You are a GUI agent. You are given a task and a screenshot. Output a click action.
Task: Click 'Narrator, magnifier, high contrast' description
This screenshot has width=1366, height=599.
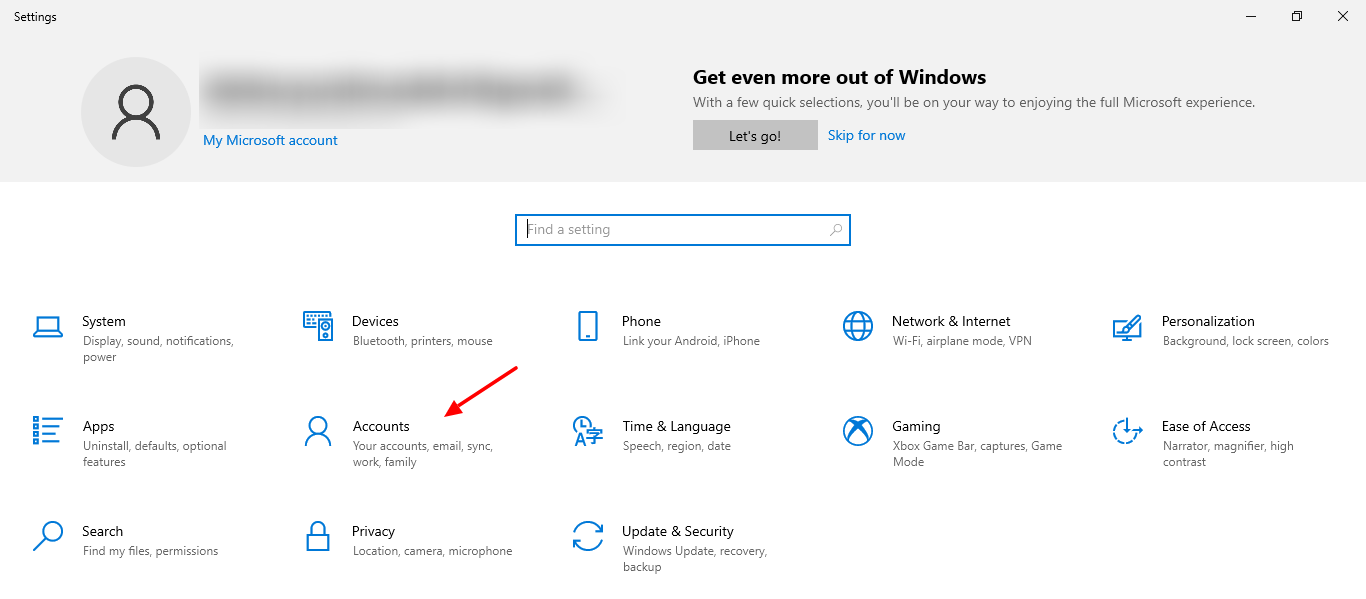pyautogui.click(x=1228, y=454)
